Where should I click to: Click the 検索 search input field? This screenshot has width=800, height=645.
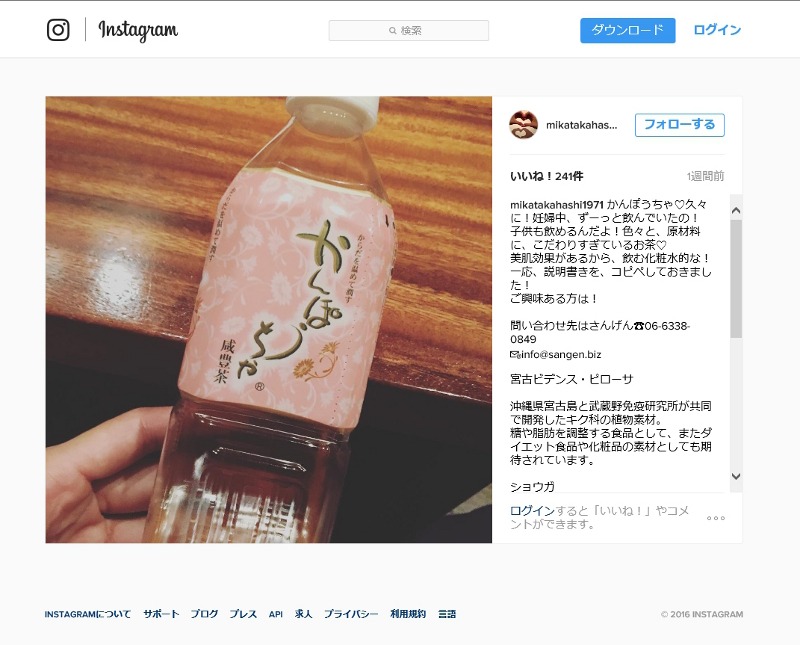tap(409, 31)
